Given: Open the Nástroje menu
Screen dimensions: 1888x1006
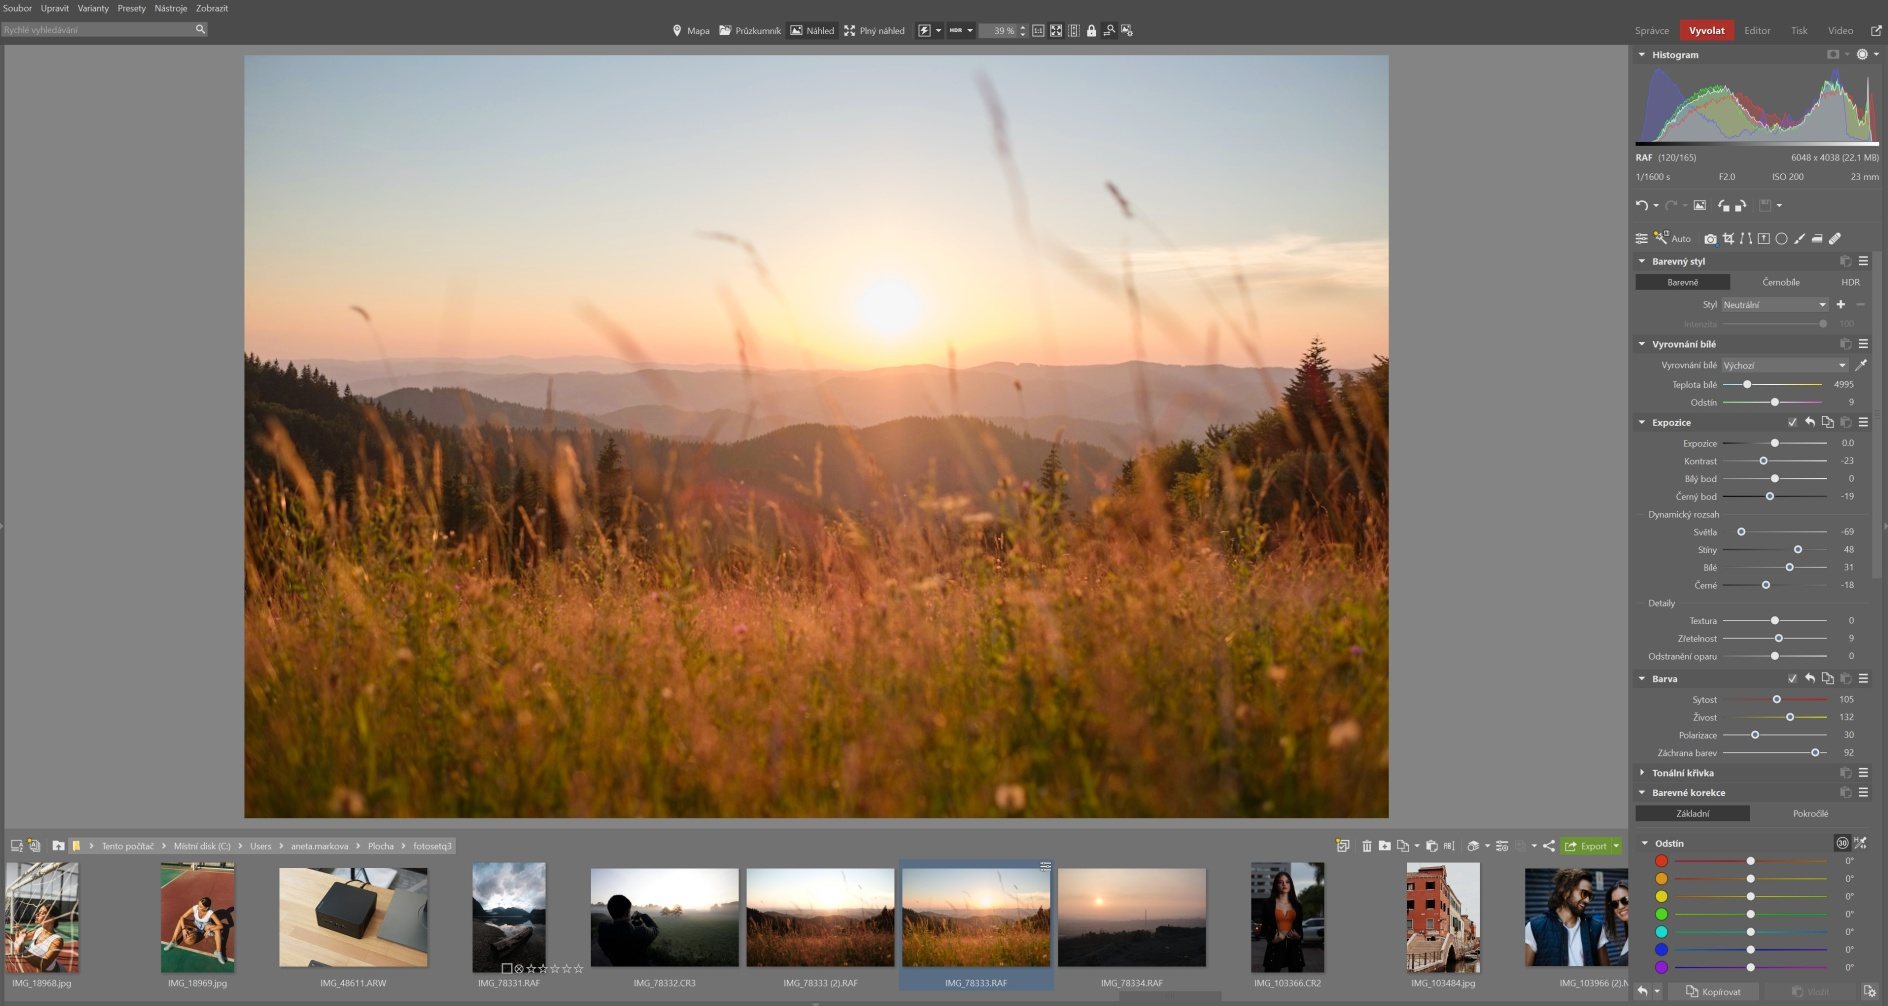Looking at the screenshot, I should 170,8.
